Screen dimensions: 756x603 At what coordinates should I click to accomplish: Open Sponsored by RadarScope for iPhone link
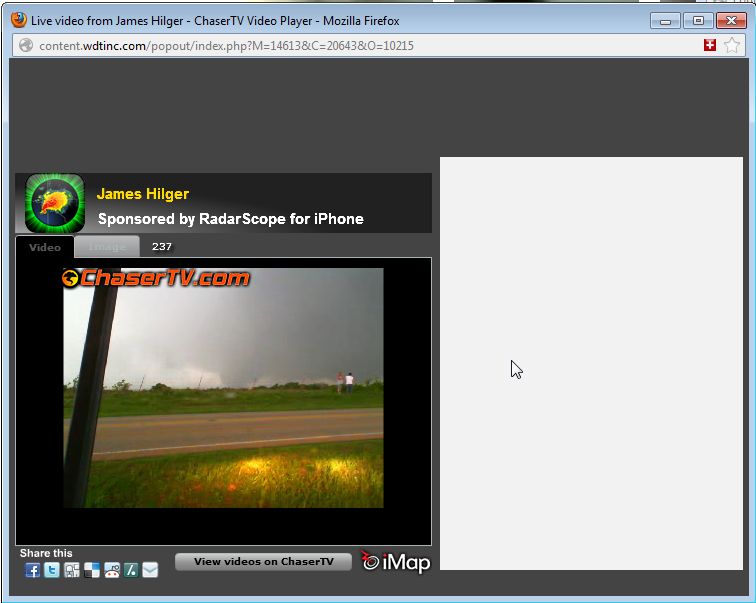[x=230, y=219]
